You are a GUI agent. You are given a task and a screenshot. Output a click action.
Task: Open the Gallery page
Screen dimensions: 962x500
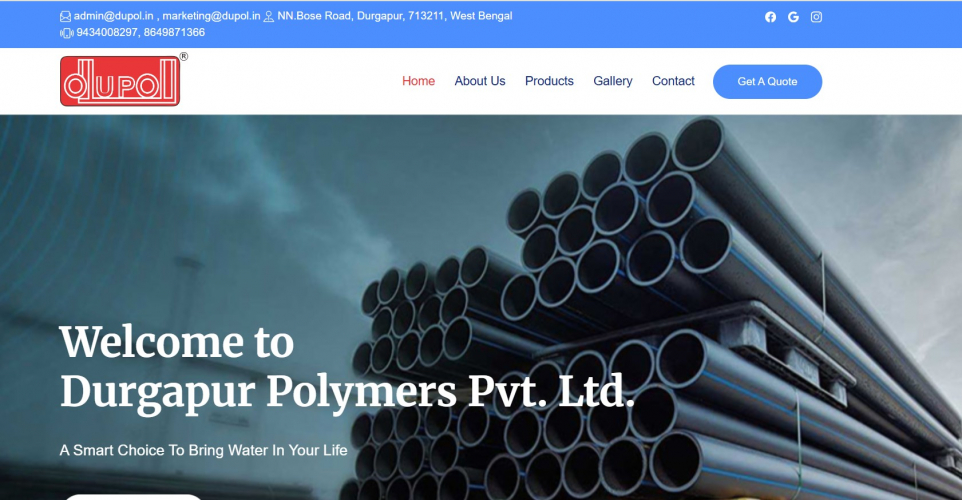[x=612, y=81]
